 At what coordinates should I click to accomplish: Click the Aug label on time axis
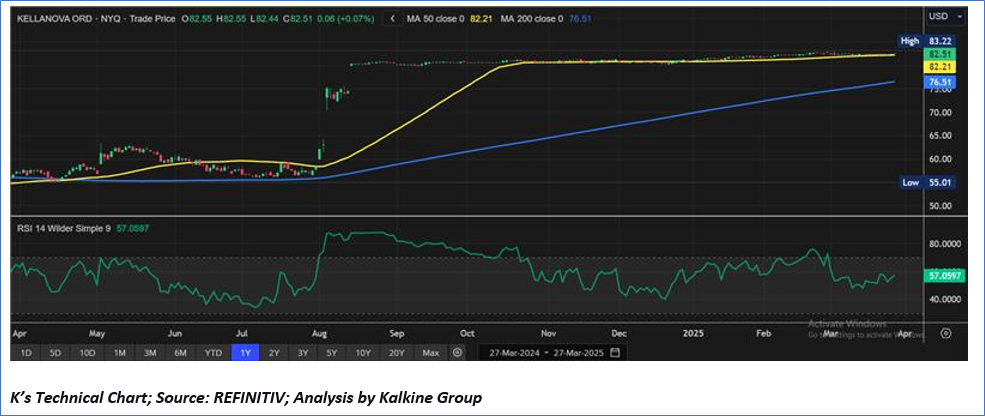point(319,334)
